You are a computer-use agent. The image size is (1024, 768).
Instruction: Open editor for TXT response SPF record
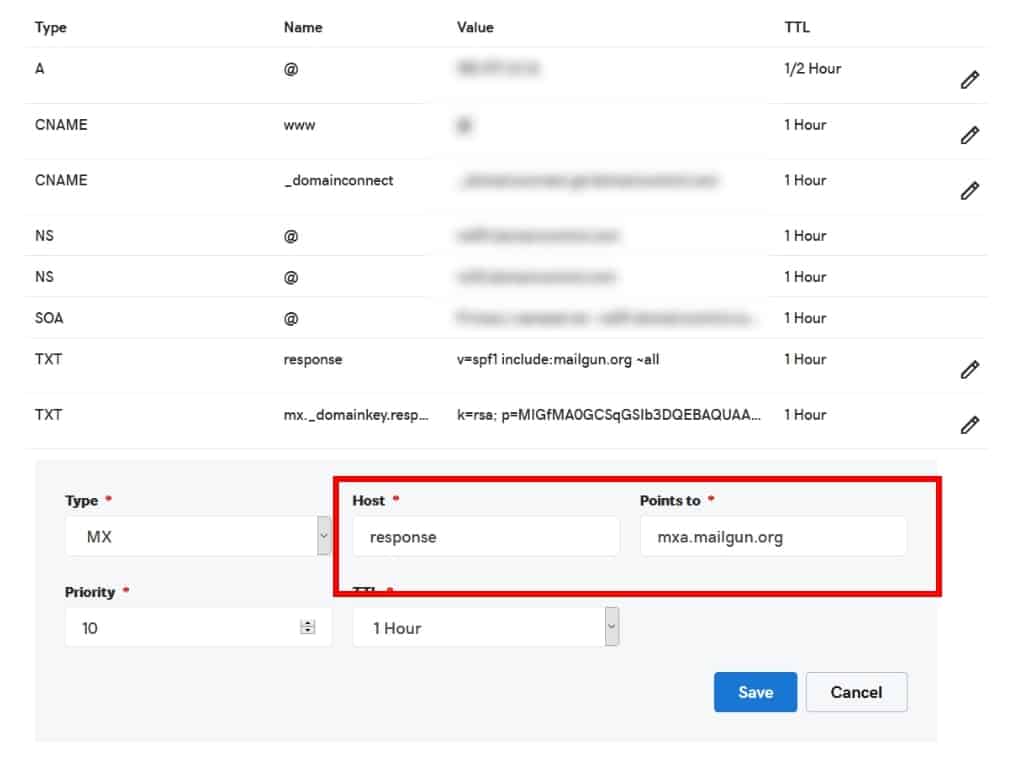coord(968,370)
